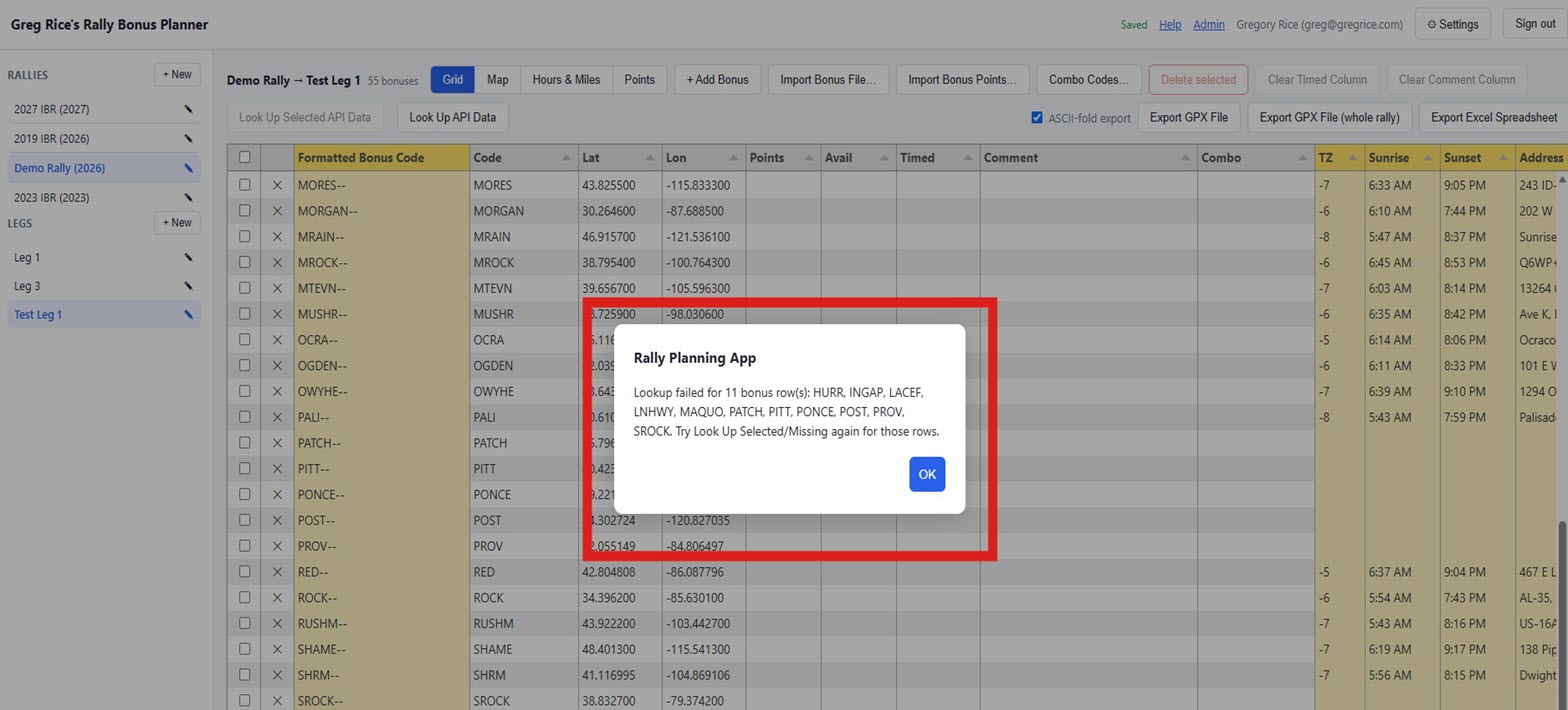Edit the 2023 IBR rally pencil icon

click(x=188, y=198)
